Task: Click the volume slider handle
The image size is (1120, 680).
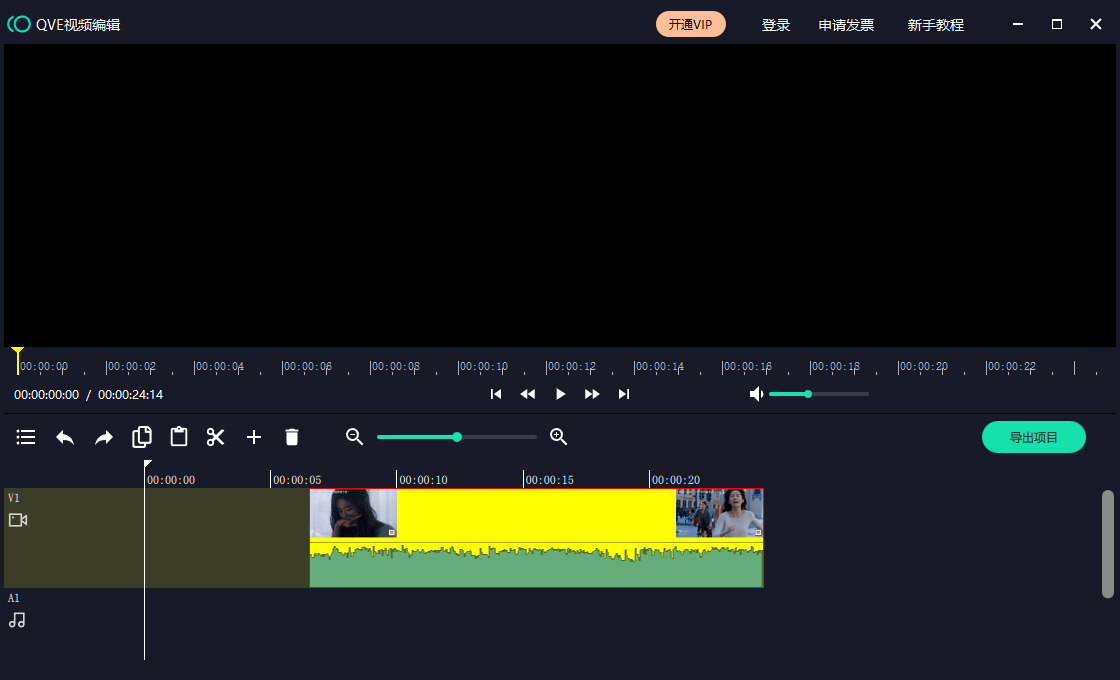Action: (x=808, y=394)
